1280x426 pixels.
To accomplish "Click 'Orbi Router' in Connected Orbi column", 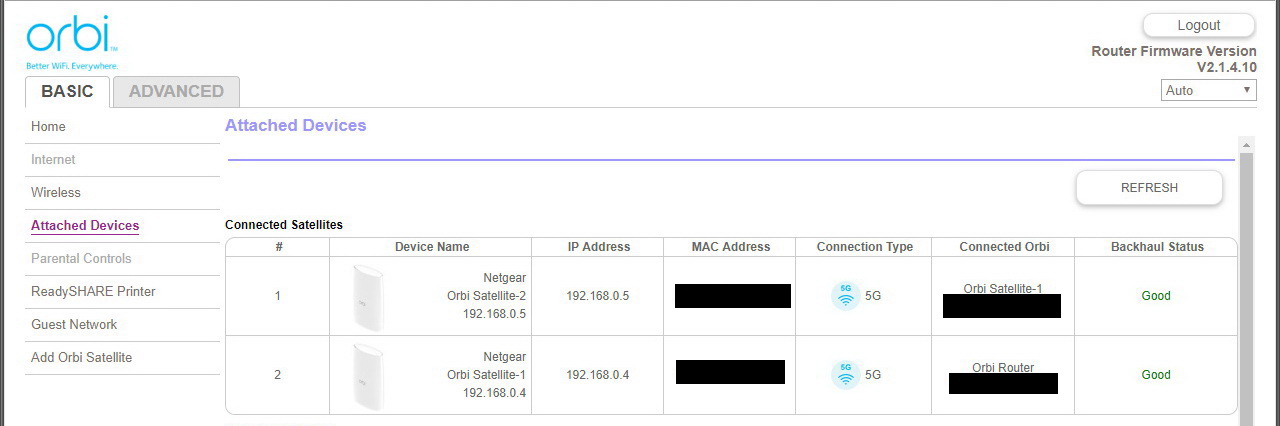I will pos(1003,367).
